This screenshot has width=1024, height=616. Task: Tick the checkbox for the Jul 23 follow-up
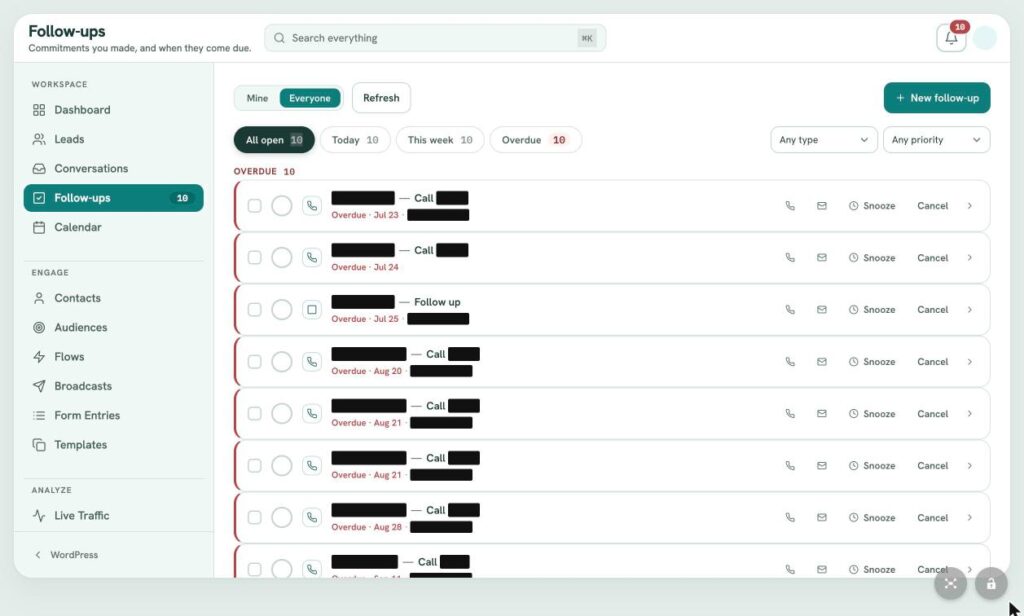coord(254,206)
